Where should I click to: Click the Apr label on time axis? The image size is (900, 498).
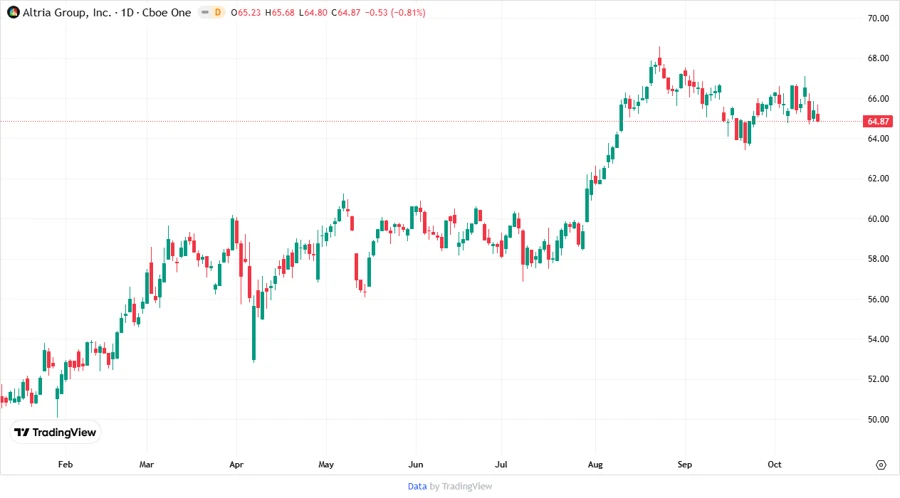(x=236, y=464)
